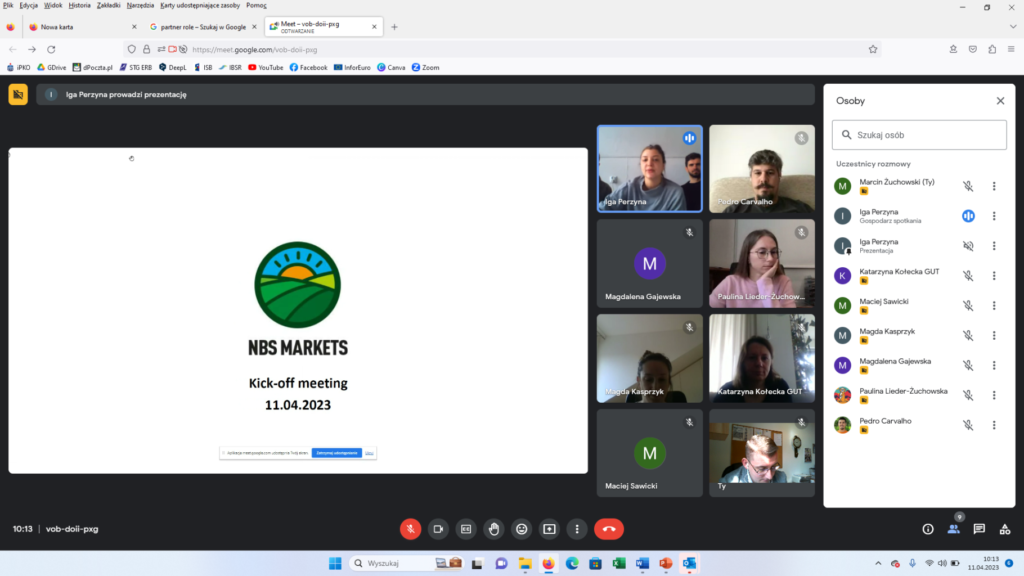Go back in browser history
This screenshot has width=1024, height=576.
12,49
